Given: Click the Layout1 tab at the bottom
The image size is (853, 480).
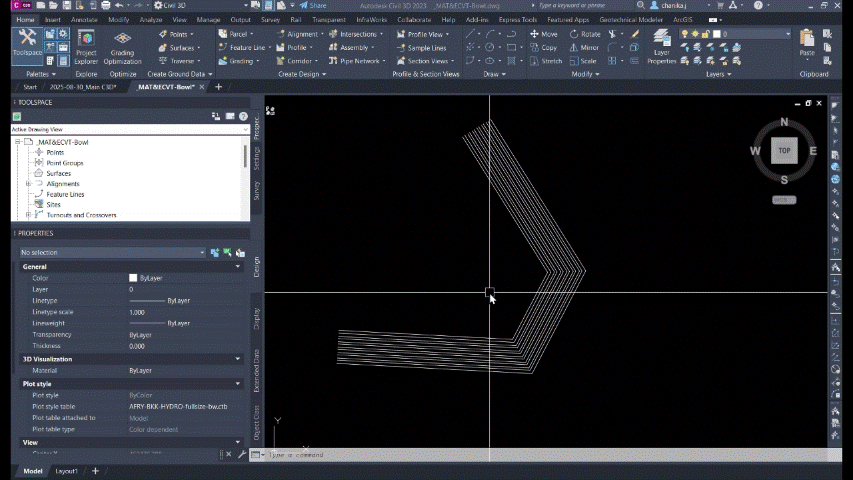Looking at the screenshot, I should (x=66, y=470).
